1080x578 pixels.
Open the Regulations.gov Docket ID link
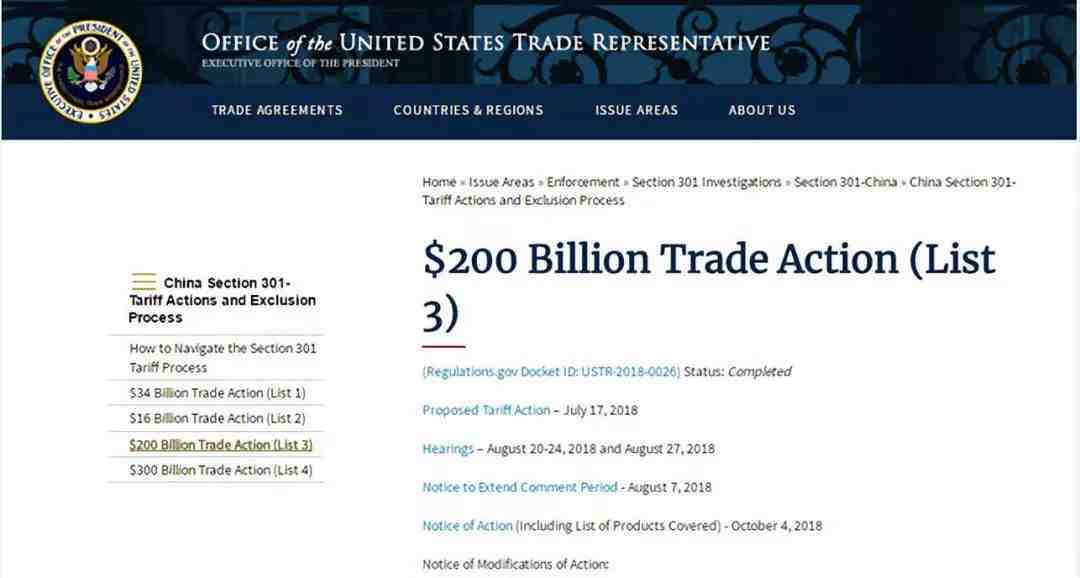(551, 371)
